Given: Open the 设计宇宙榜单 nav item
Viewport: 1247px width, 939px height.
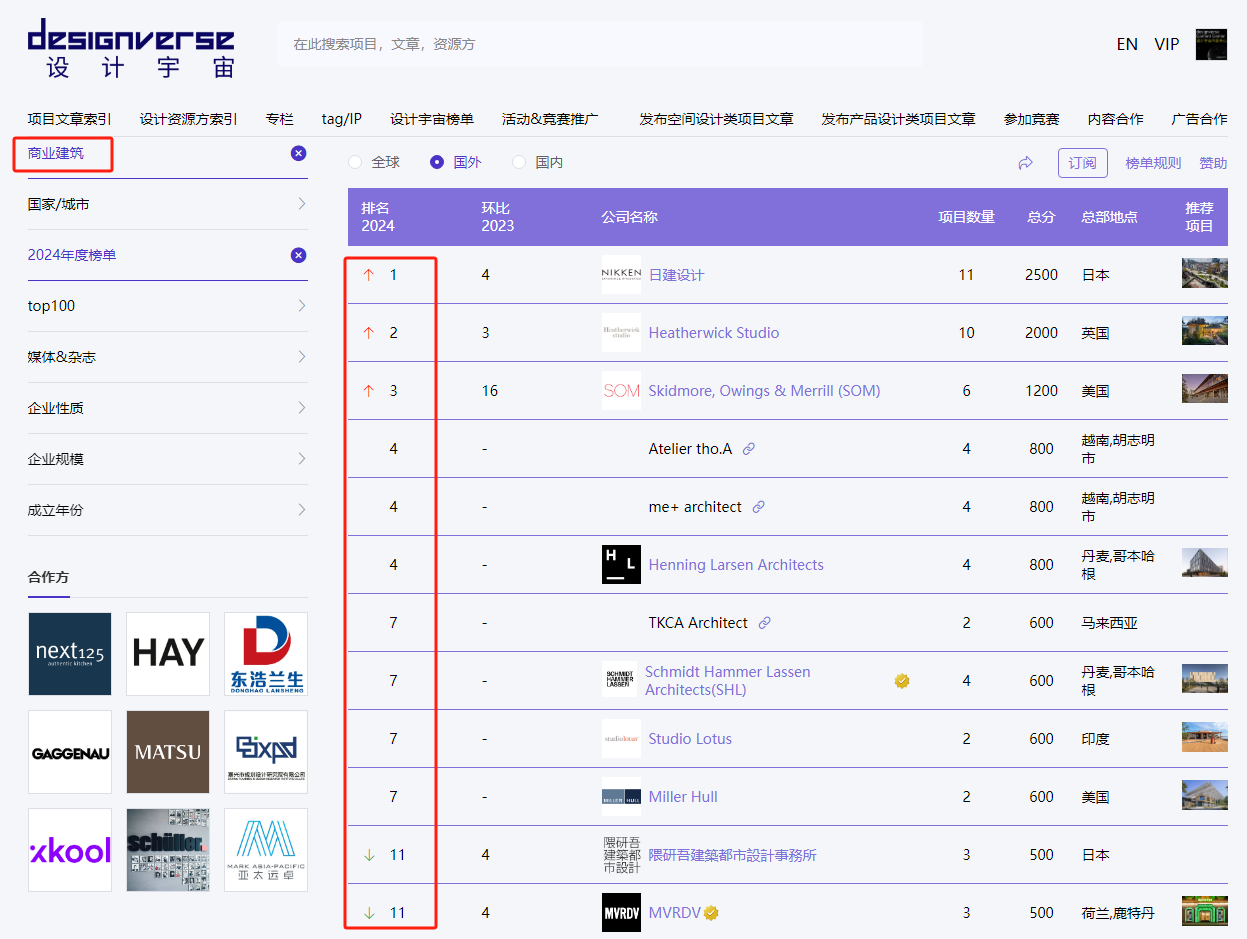Looking at the screenshot, I should pyautogui.click(x=432, y=119).
